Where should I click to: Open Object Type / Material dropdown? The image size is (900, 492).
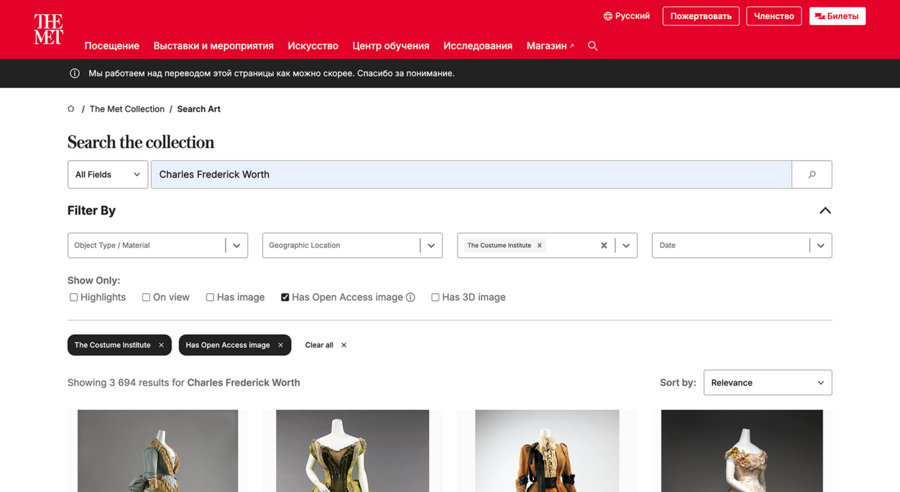[x=157, y=245]
